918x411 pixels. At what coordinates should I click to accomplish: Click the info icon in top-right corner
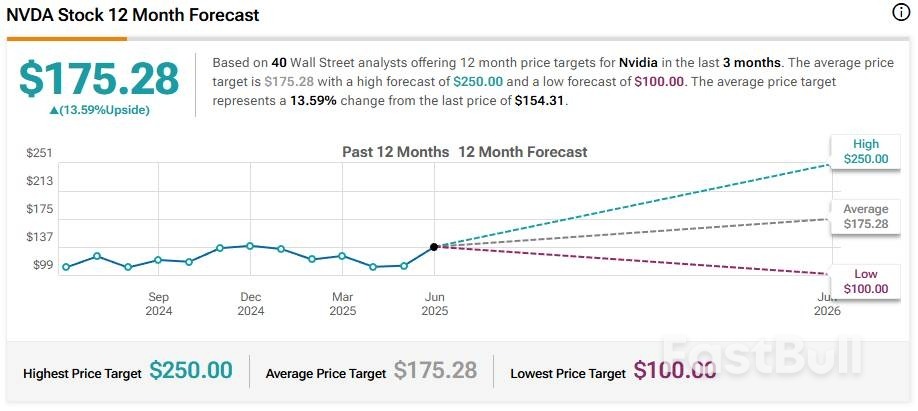(899, 13)
